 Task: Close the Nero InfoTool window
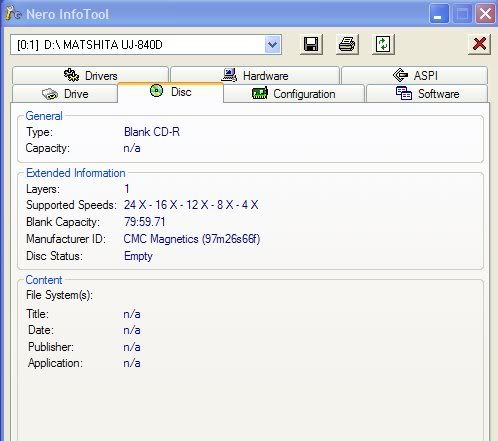485,14
